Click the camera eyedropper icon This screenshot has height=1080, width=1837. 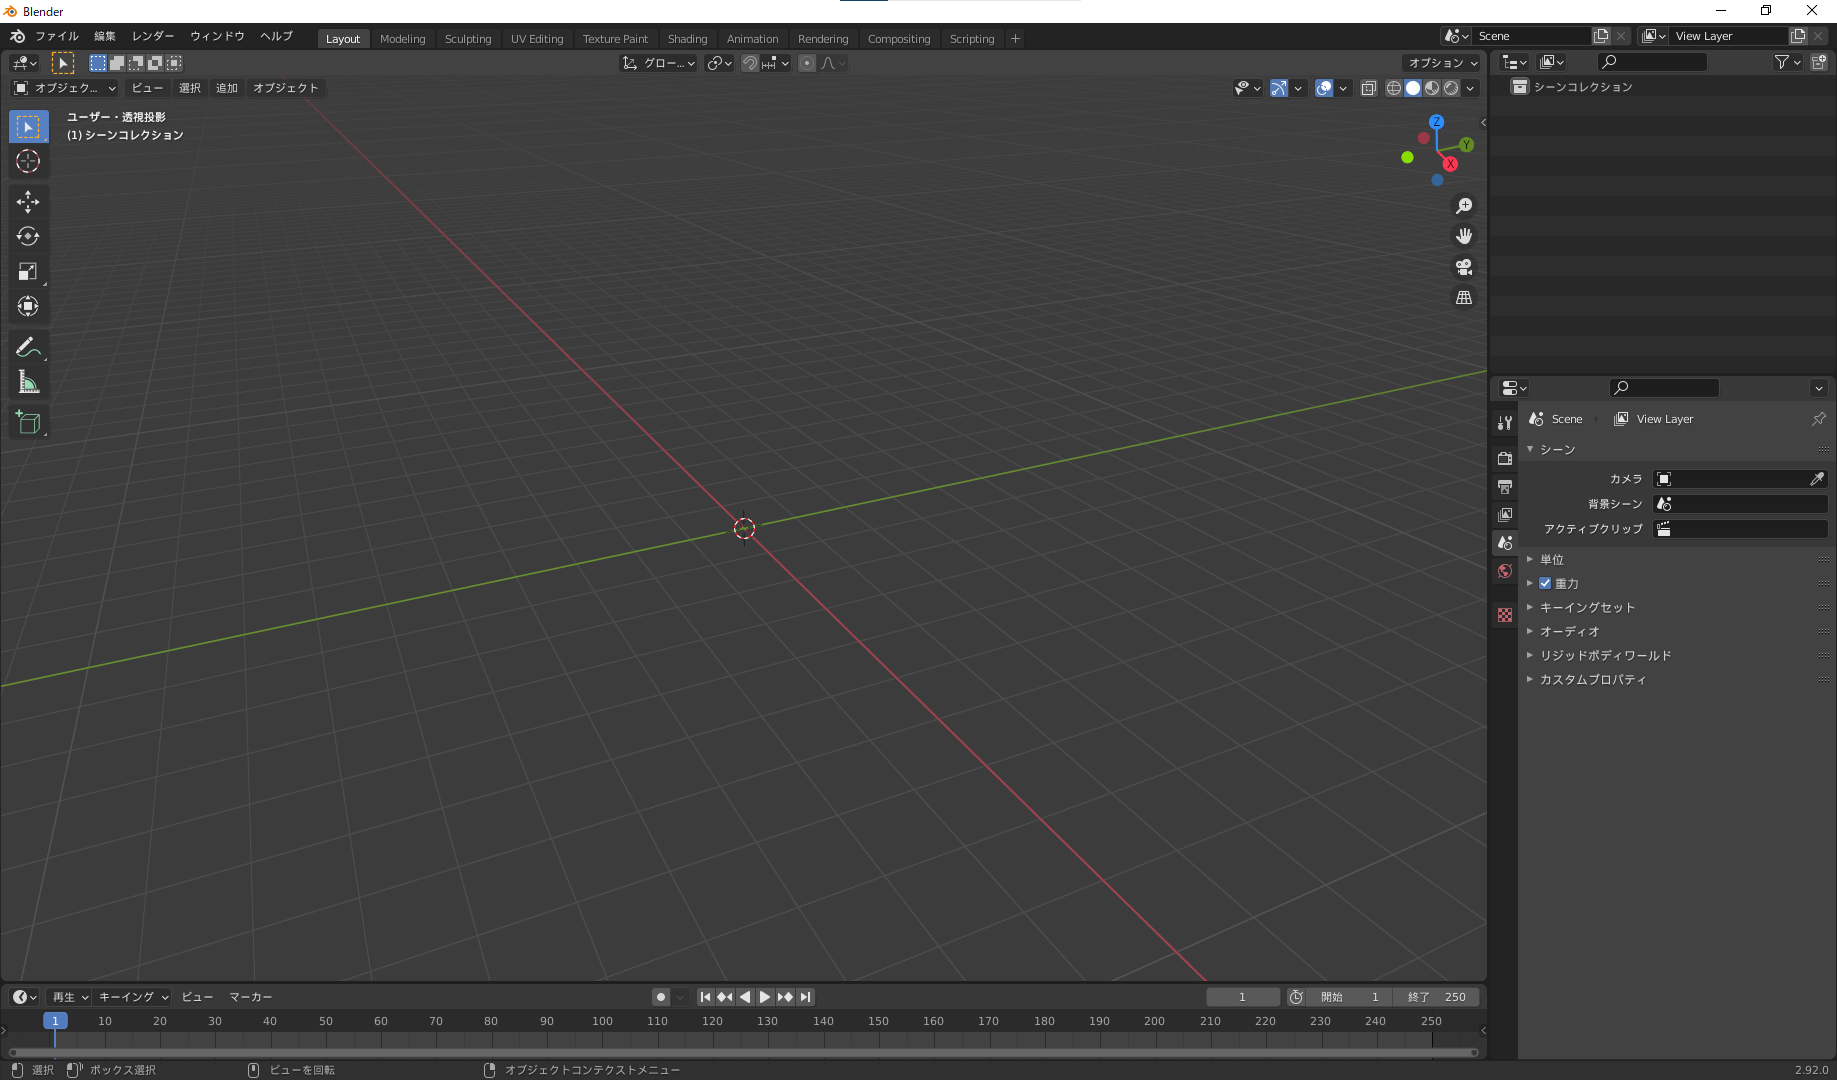click(1817, 479)
